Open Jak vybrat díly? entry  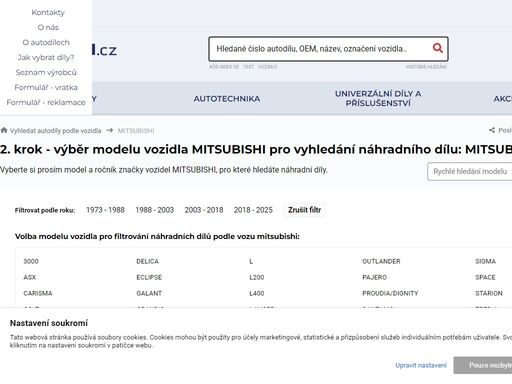click(x=46, y=57)
